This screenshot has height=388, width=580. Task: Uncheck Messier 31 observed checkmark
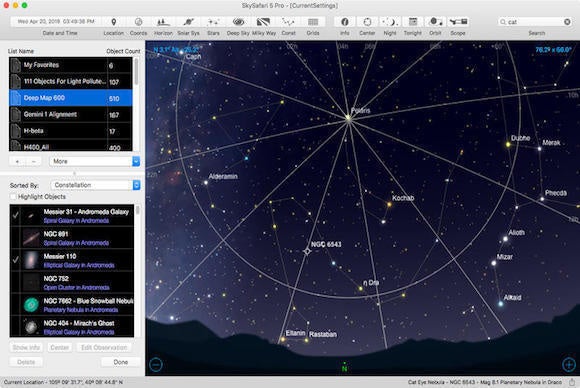(16, 215)
